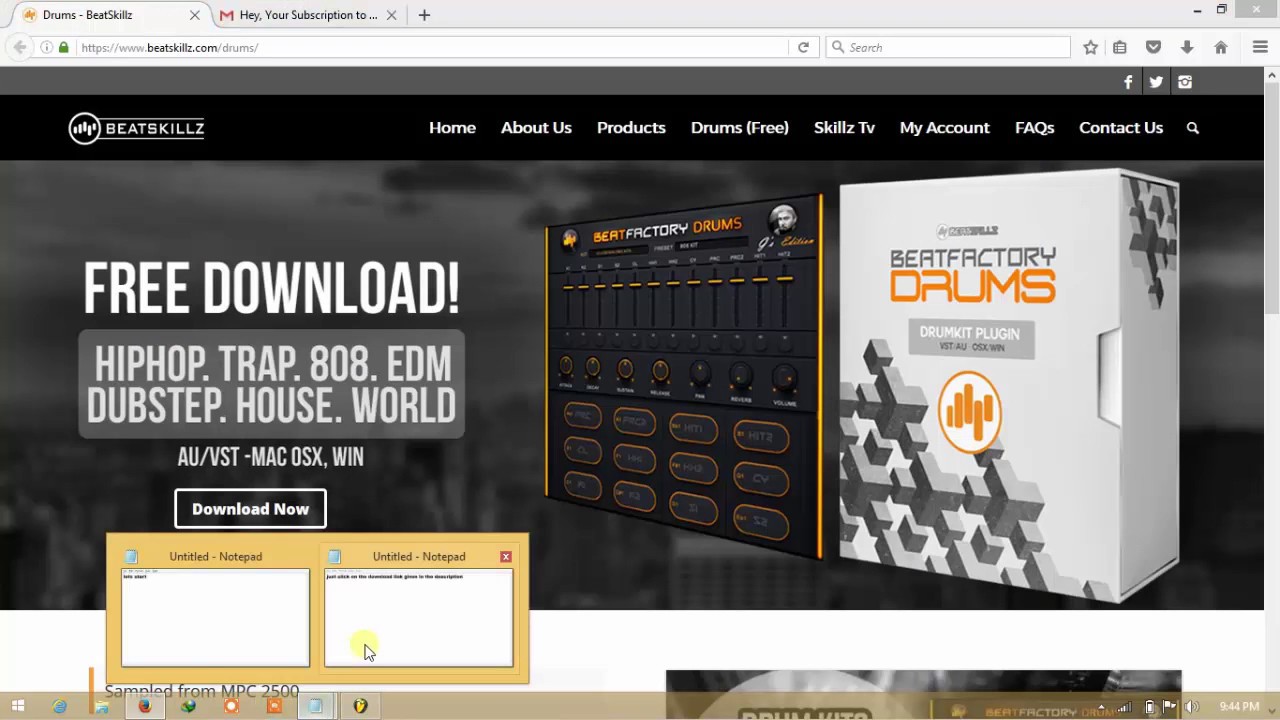Viewport: 1280px width, 720px height.
Task: Open the Products menu item
Action: tap(631, 128)
